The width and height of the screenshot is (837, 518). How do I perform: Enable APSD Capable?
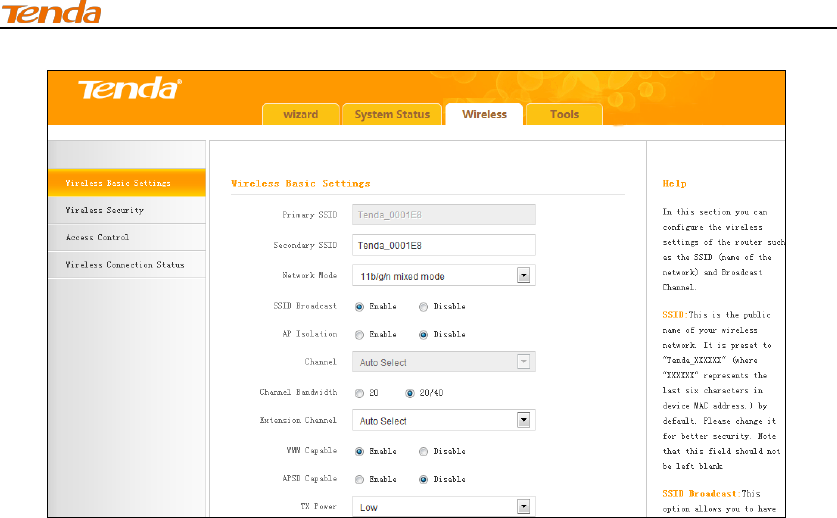(x=359, y=479)
